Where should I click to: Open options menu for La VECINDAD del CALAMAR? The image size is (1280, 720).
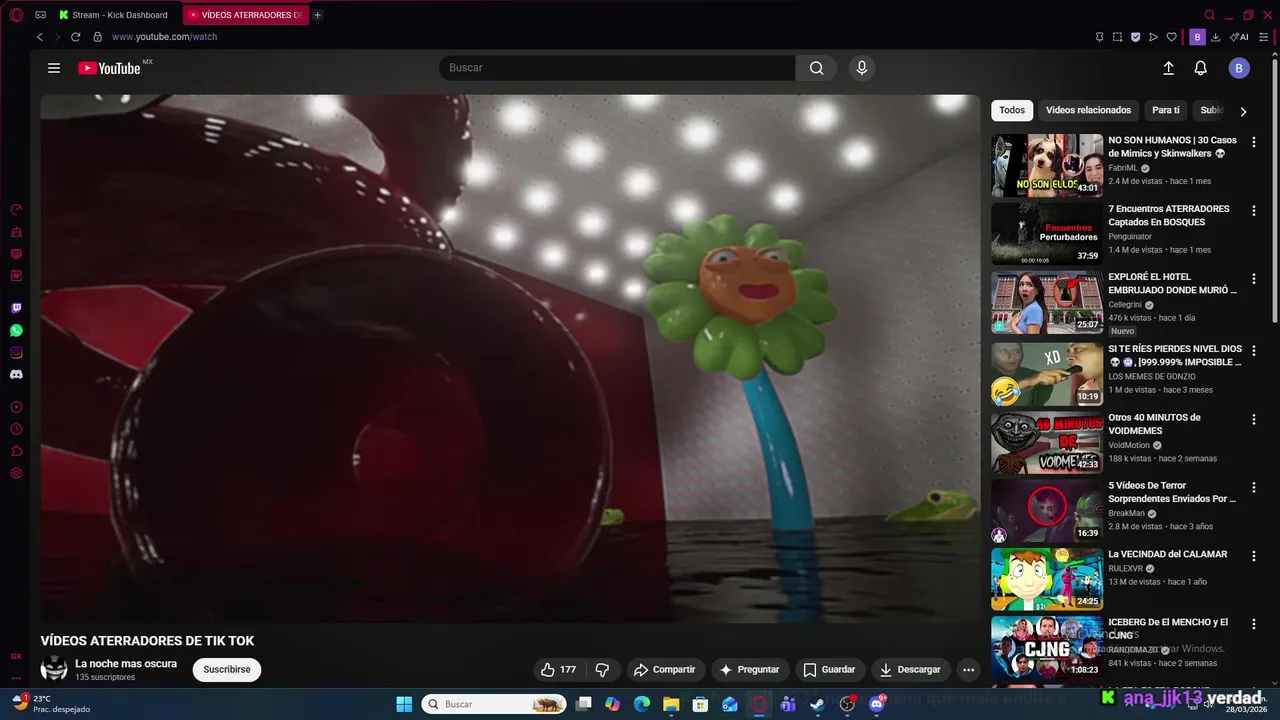pos(1254,556)
